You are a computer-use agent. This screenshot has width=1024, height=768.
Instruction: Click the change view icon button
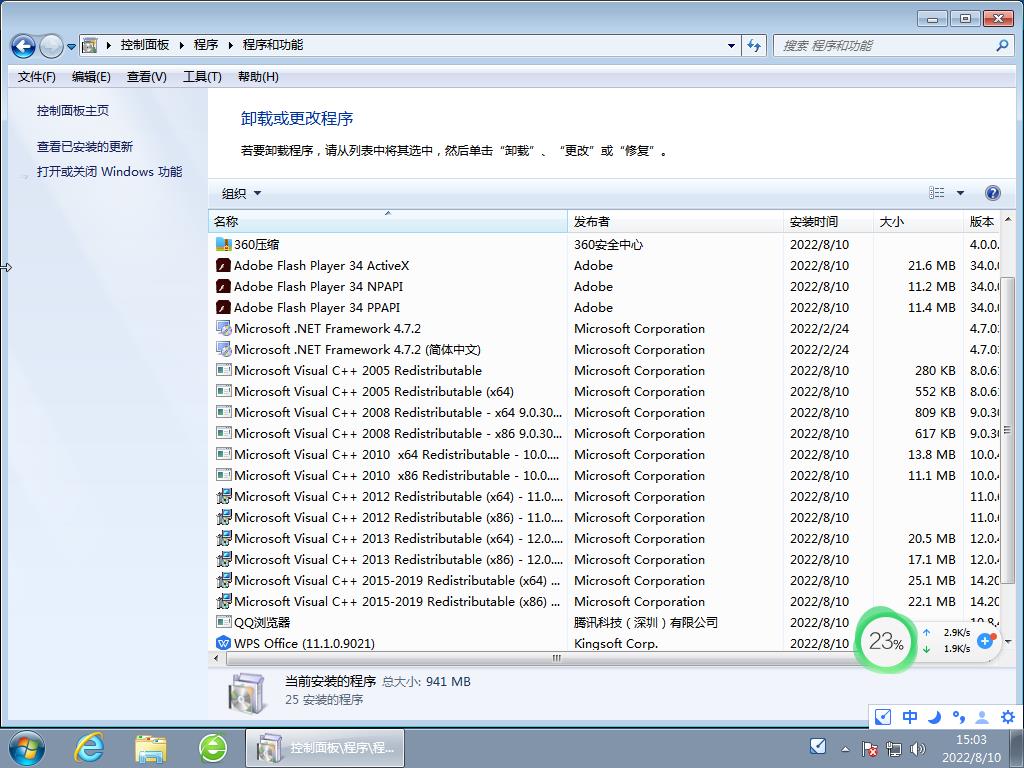[936, 193]
